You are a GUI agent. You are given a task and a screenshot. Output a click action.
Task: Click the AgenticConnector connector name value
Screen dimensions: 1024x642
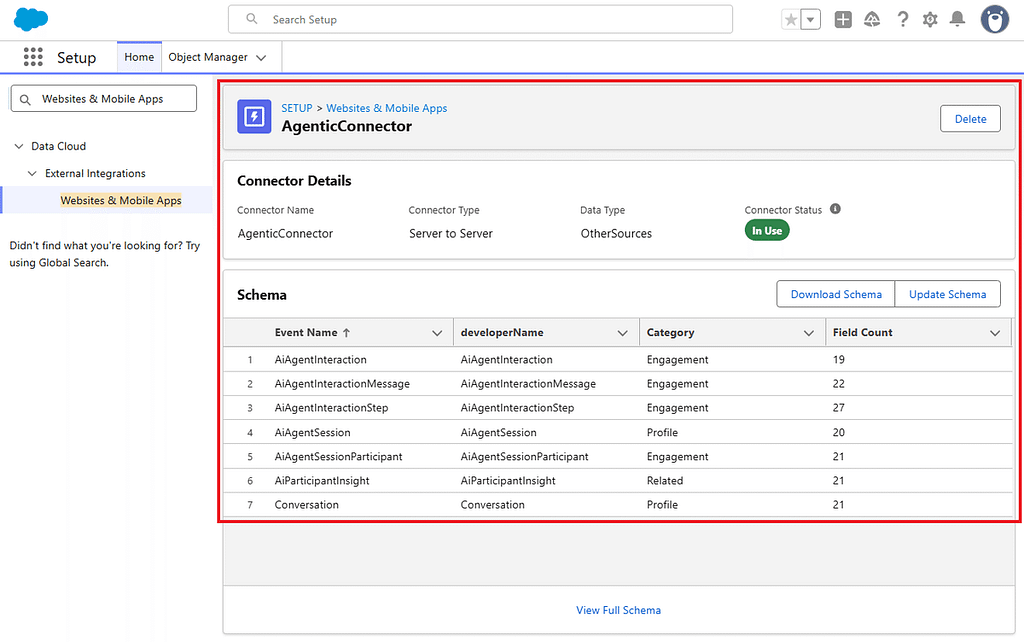(x=285, y=234)
